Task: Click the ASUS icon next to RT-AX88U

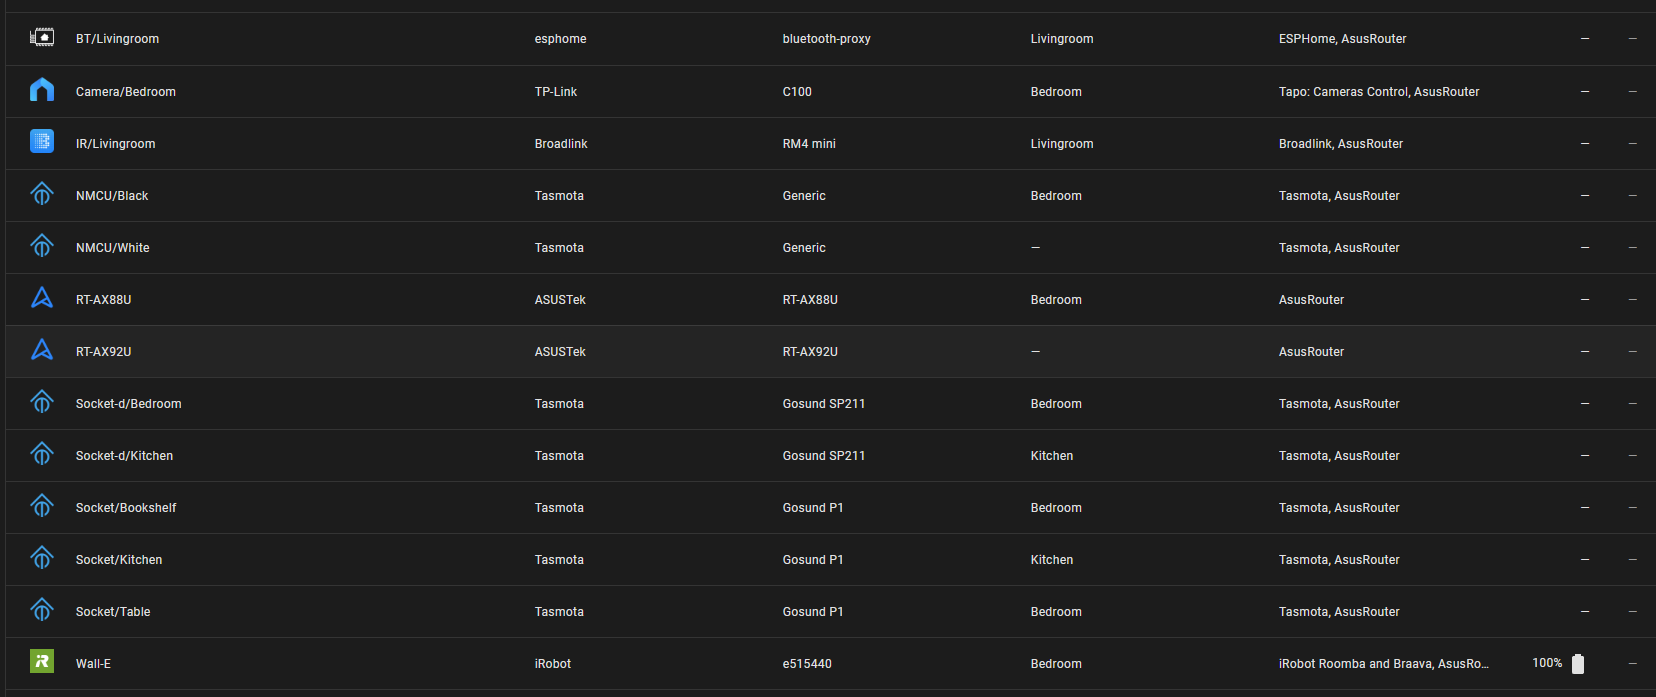Action: click(42, 298)
